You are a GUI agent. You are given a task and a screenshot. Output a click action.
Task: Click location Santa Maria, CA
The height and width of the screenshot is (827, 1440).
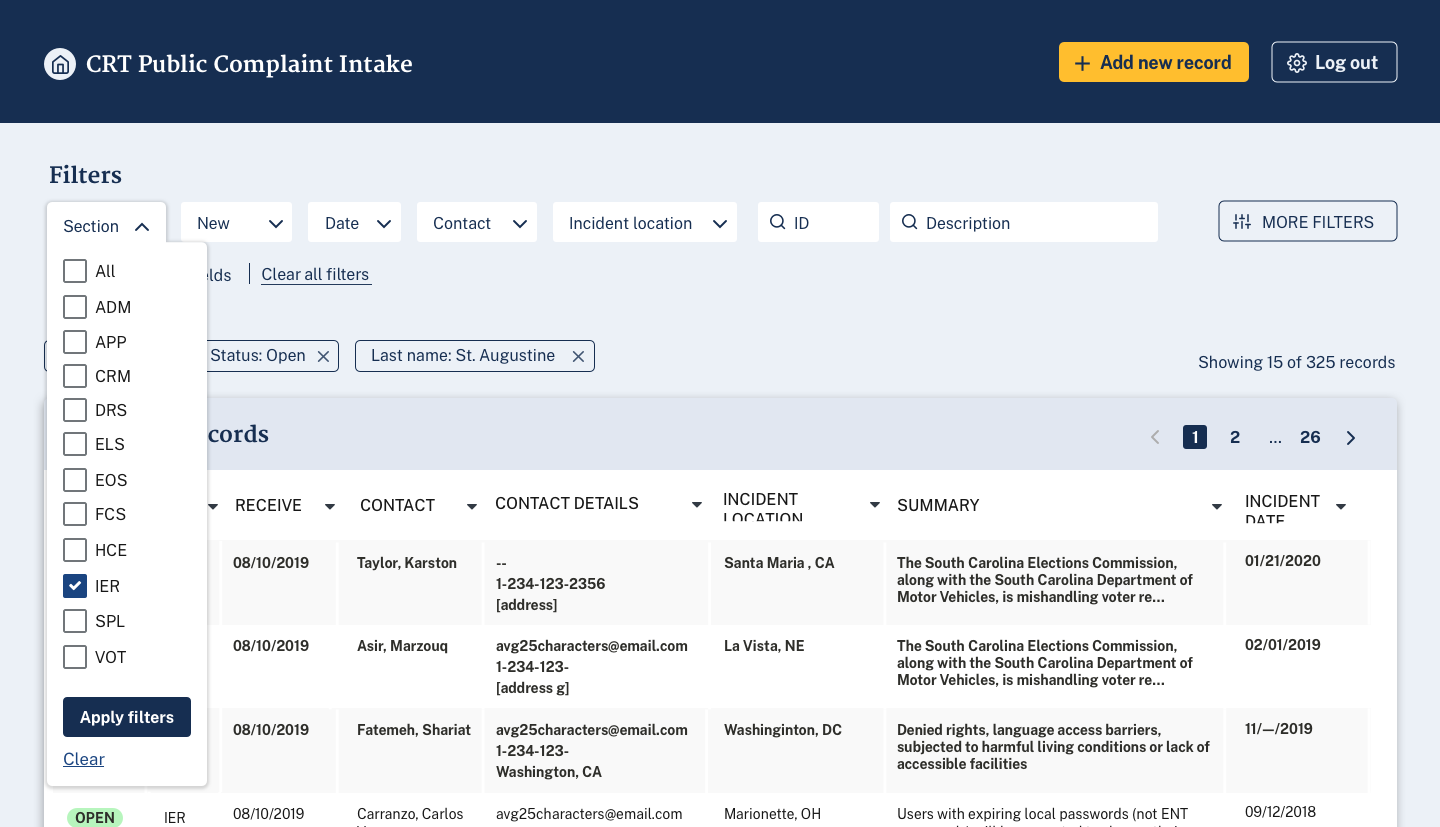[779, 563]
